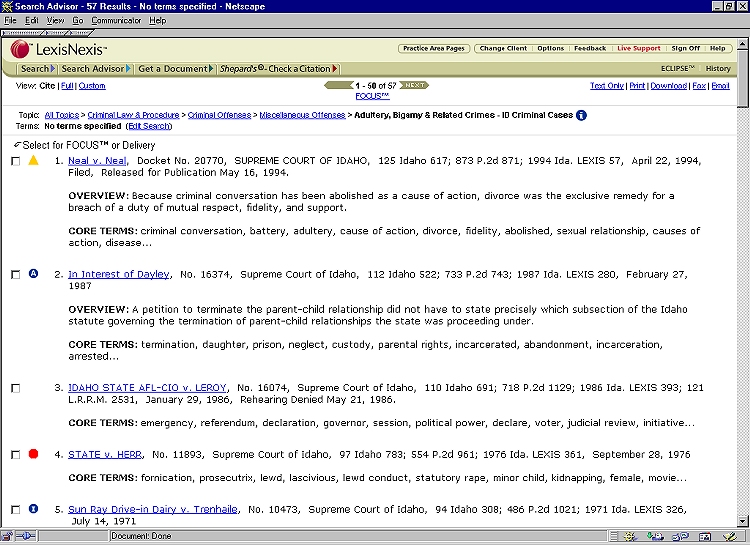Open the Composer icon in the component bar
Image resolution: width=750 pixels, height=545 pixels.
(x=729, y=536)
